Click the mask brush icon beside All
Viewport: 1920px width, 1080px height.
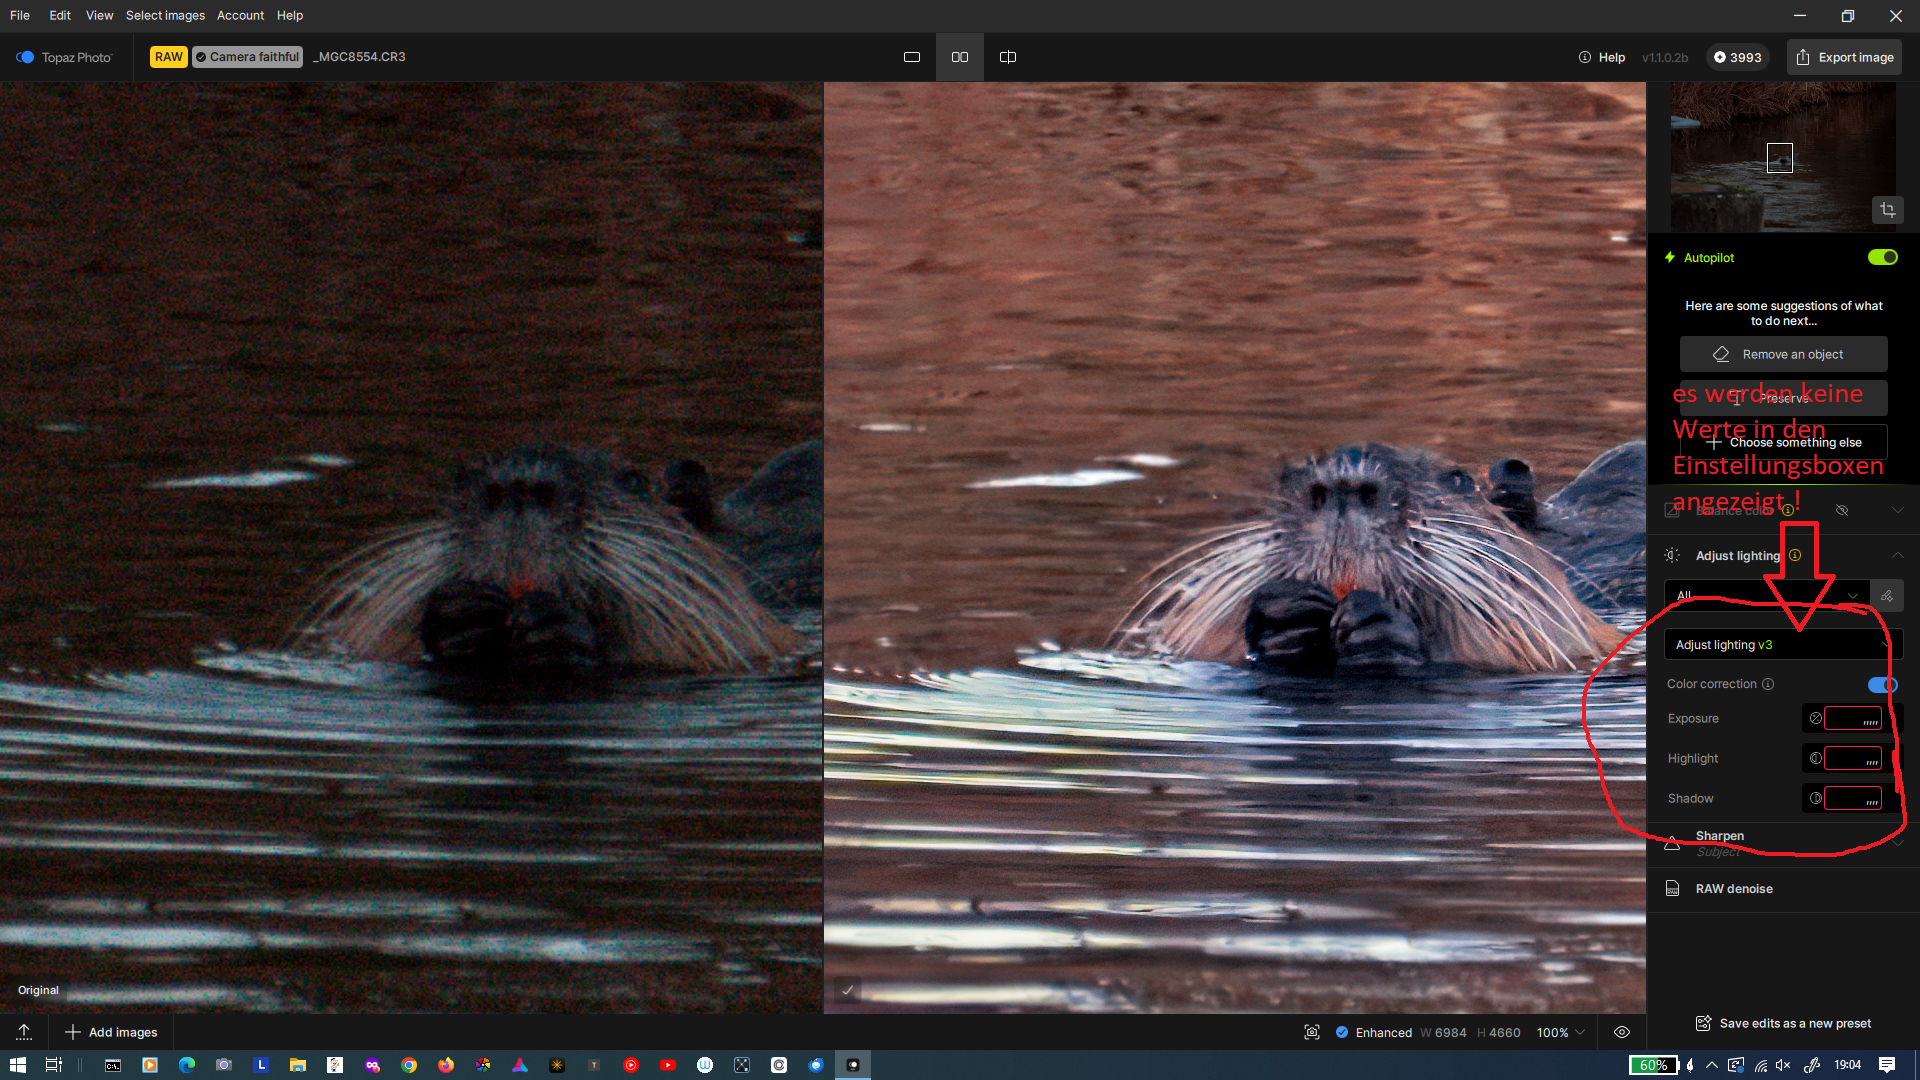point(1886,596)
